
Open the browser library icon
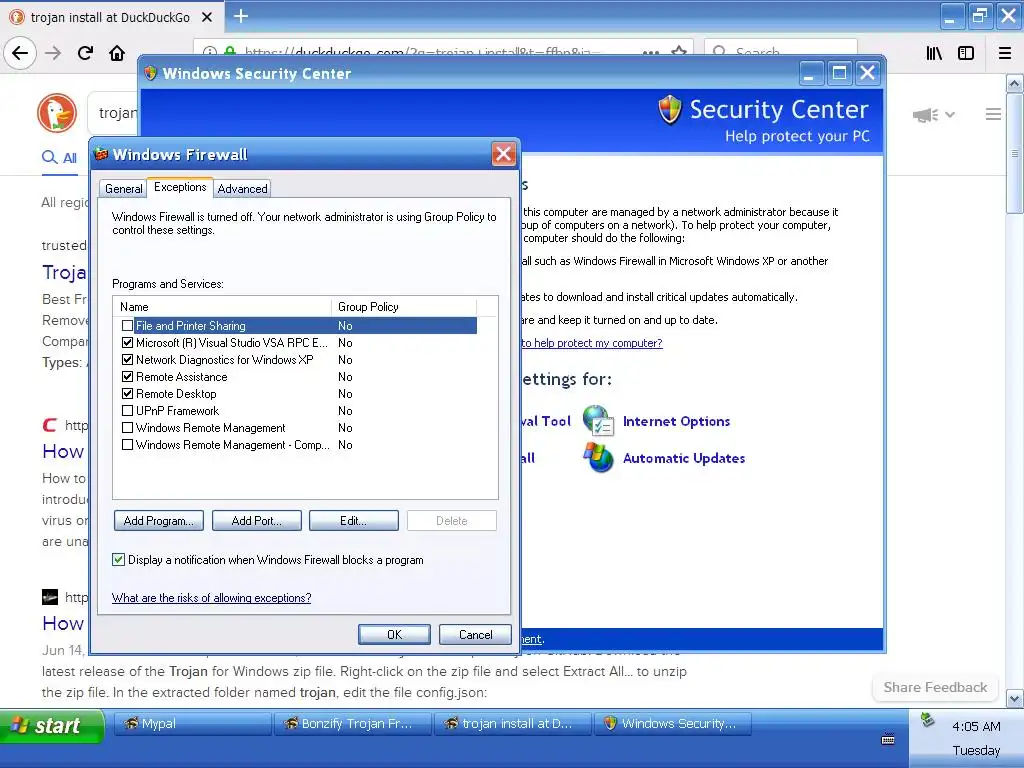pos(934,53)
